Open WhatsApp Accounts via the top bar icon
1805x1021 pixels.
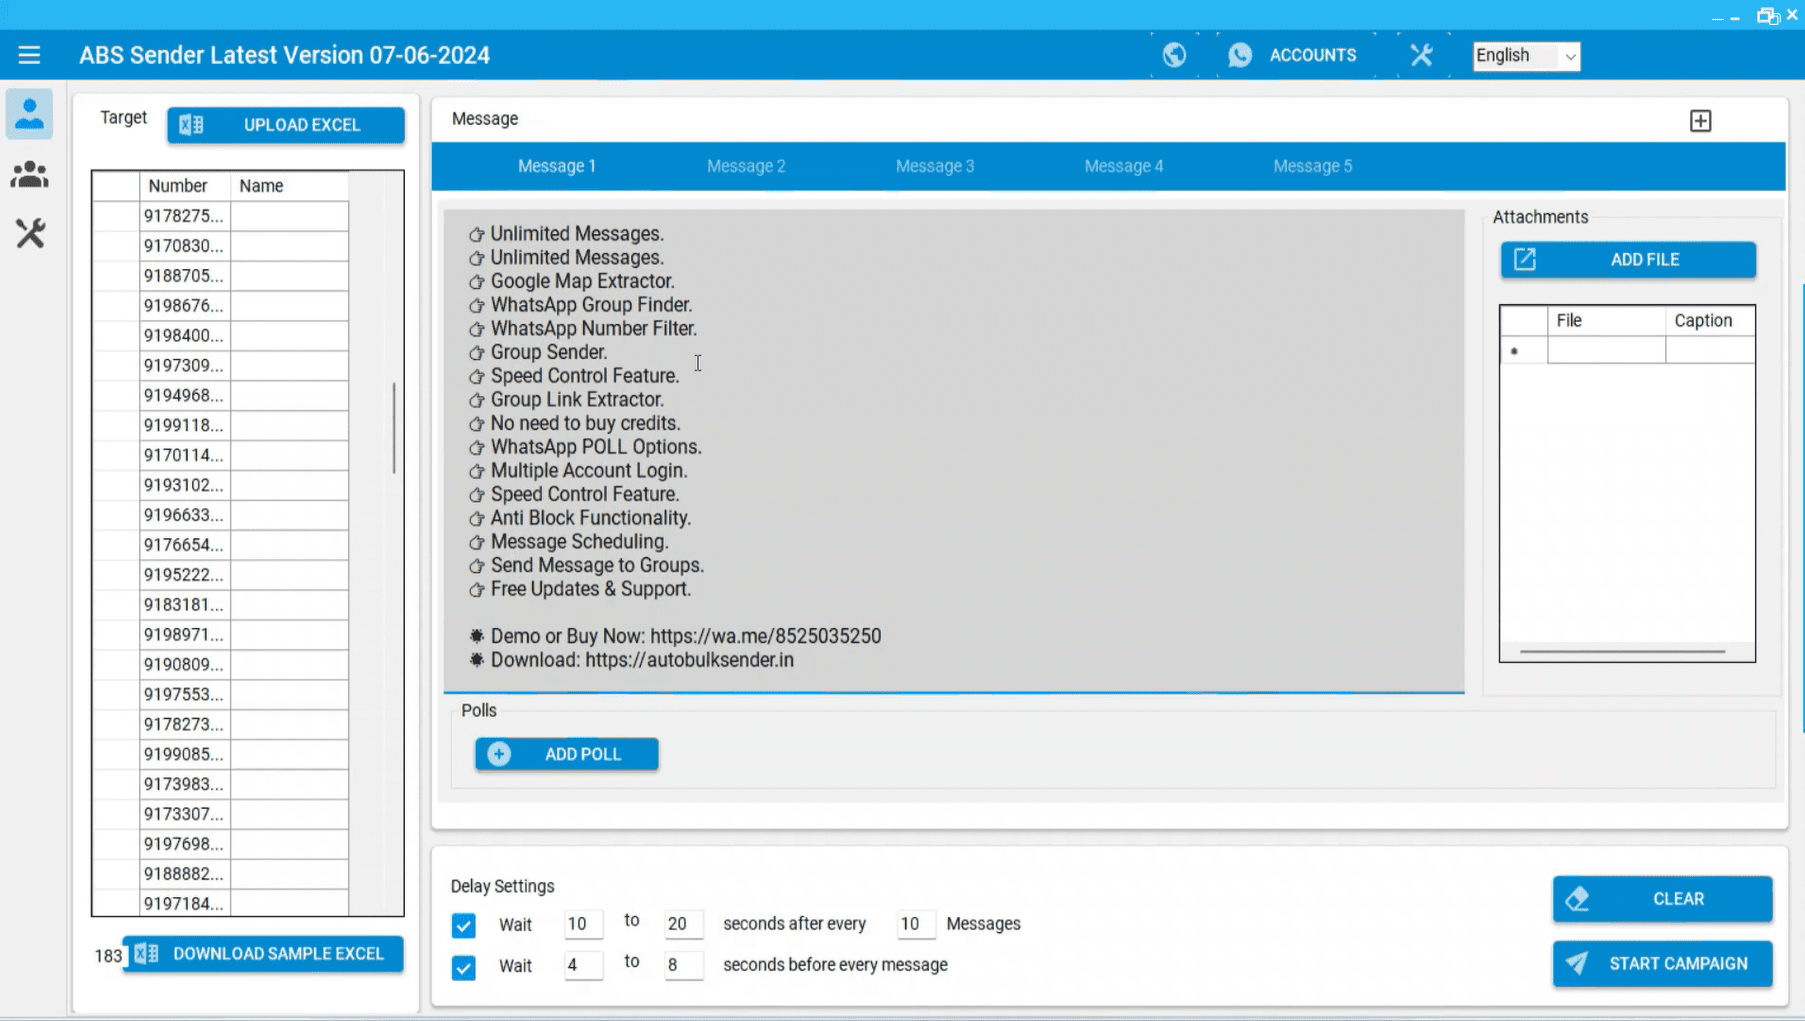pyautogui.click(x=1240, y=55)
